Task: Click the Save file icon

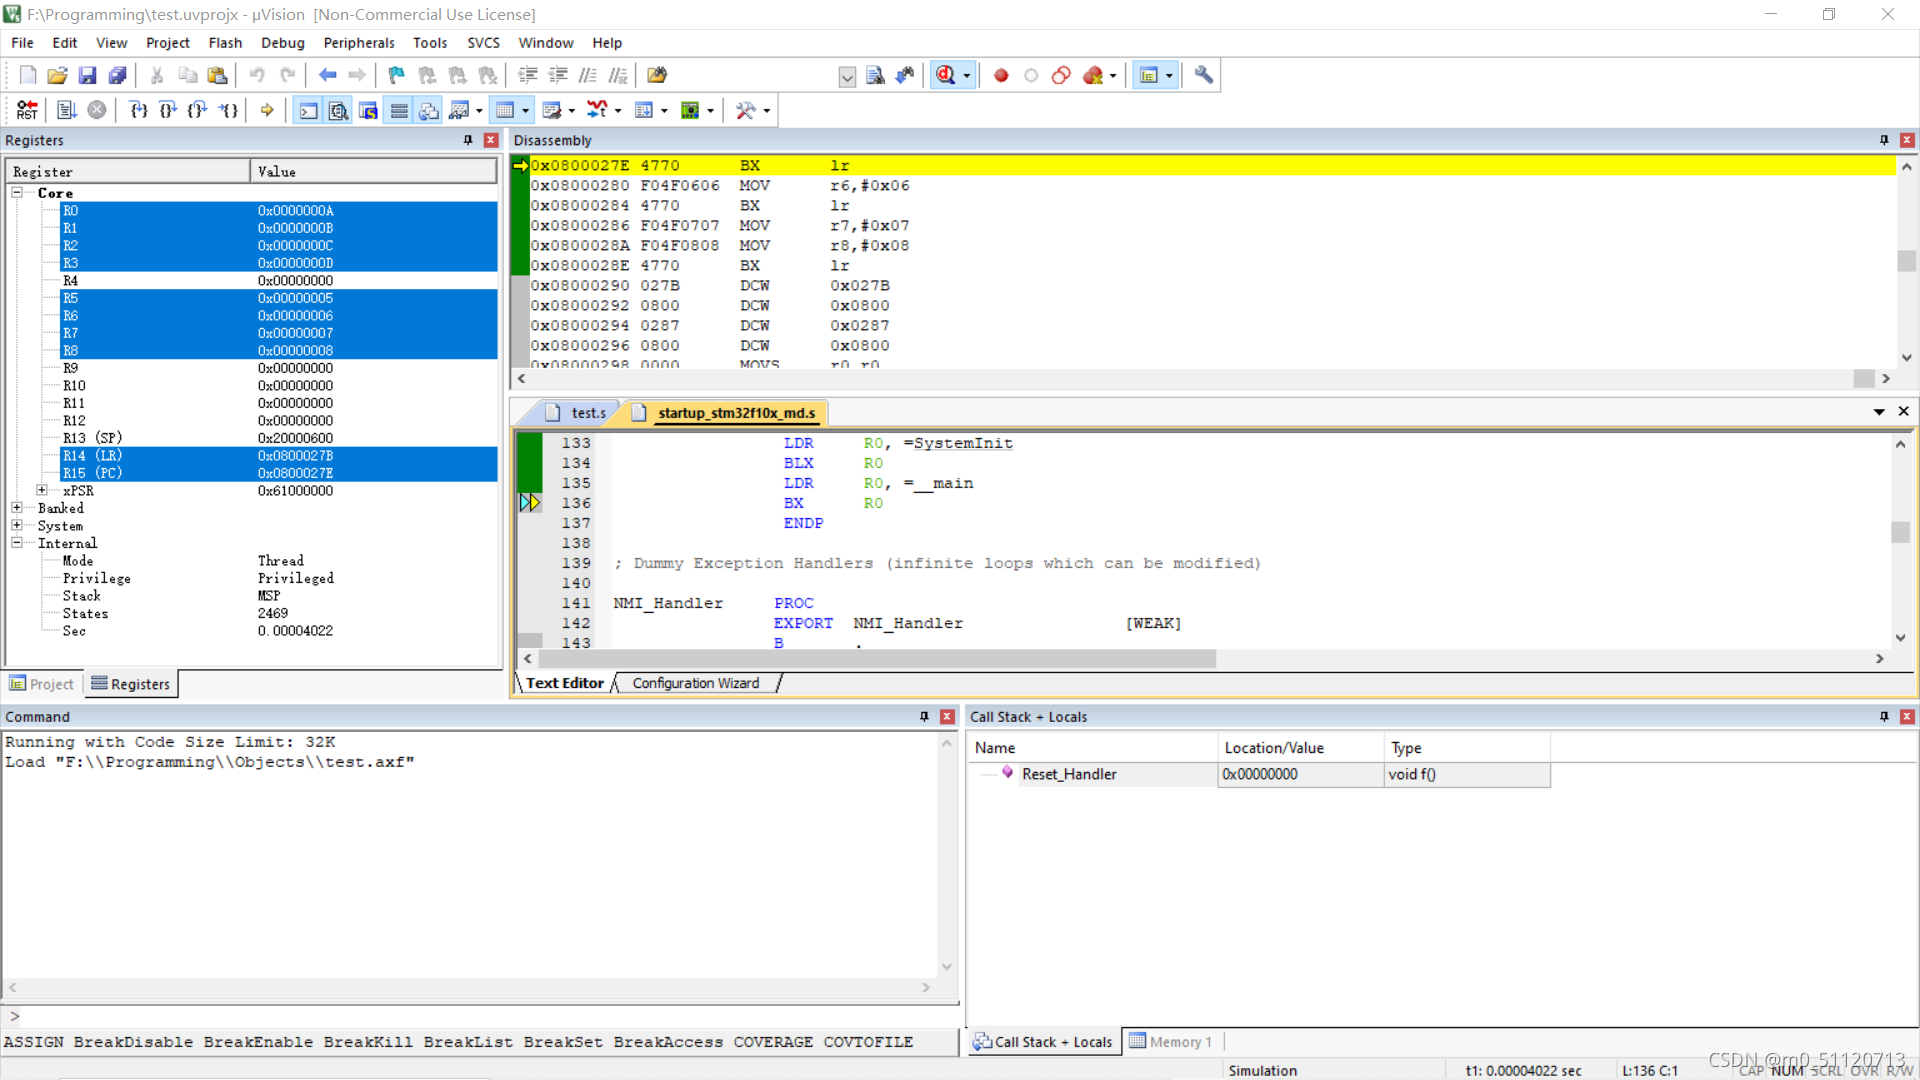Action: (x=87, y=75)
